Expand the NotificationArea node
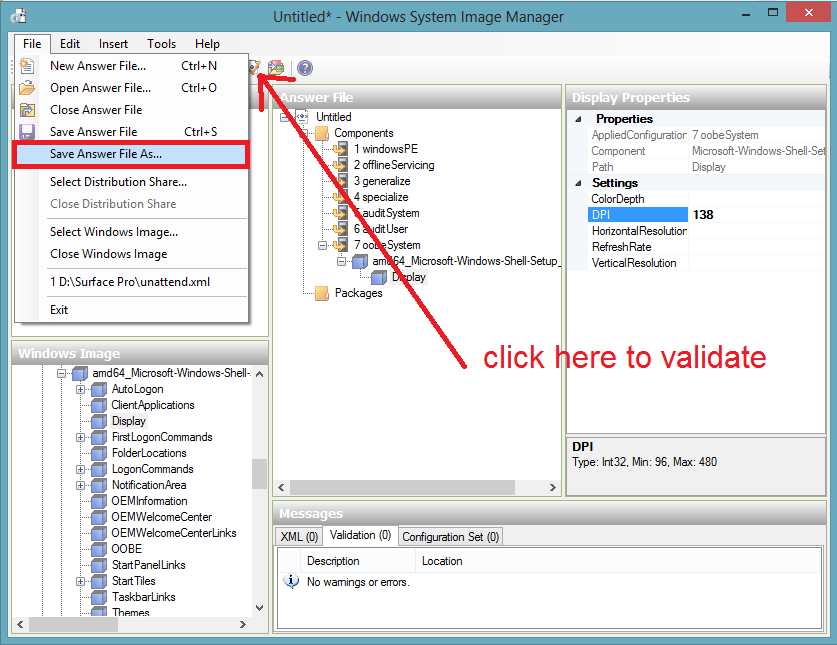Viewport: 837px width, 645px height. (x=80, y=485)
